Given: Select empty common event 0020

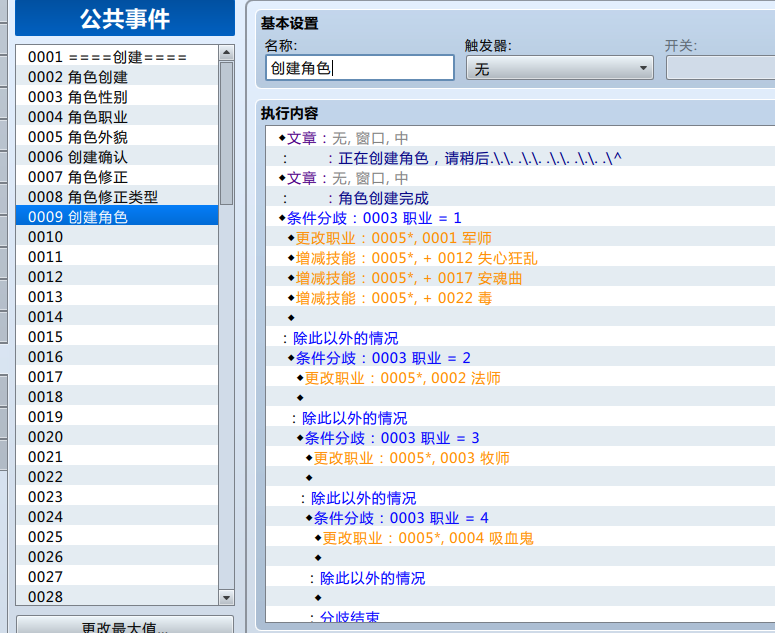Looking at the screenshot, I should 117,436.
